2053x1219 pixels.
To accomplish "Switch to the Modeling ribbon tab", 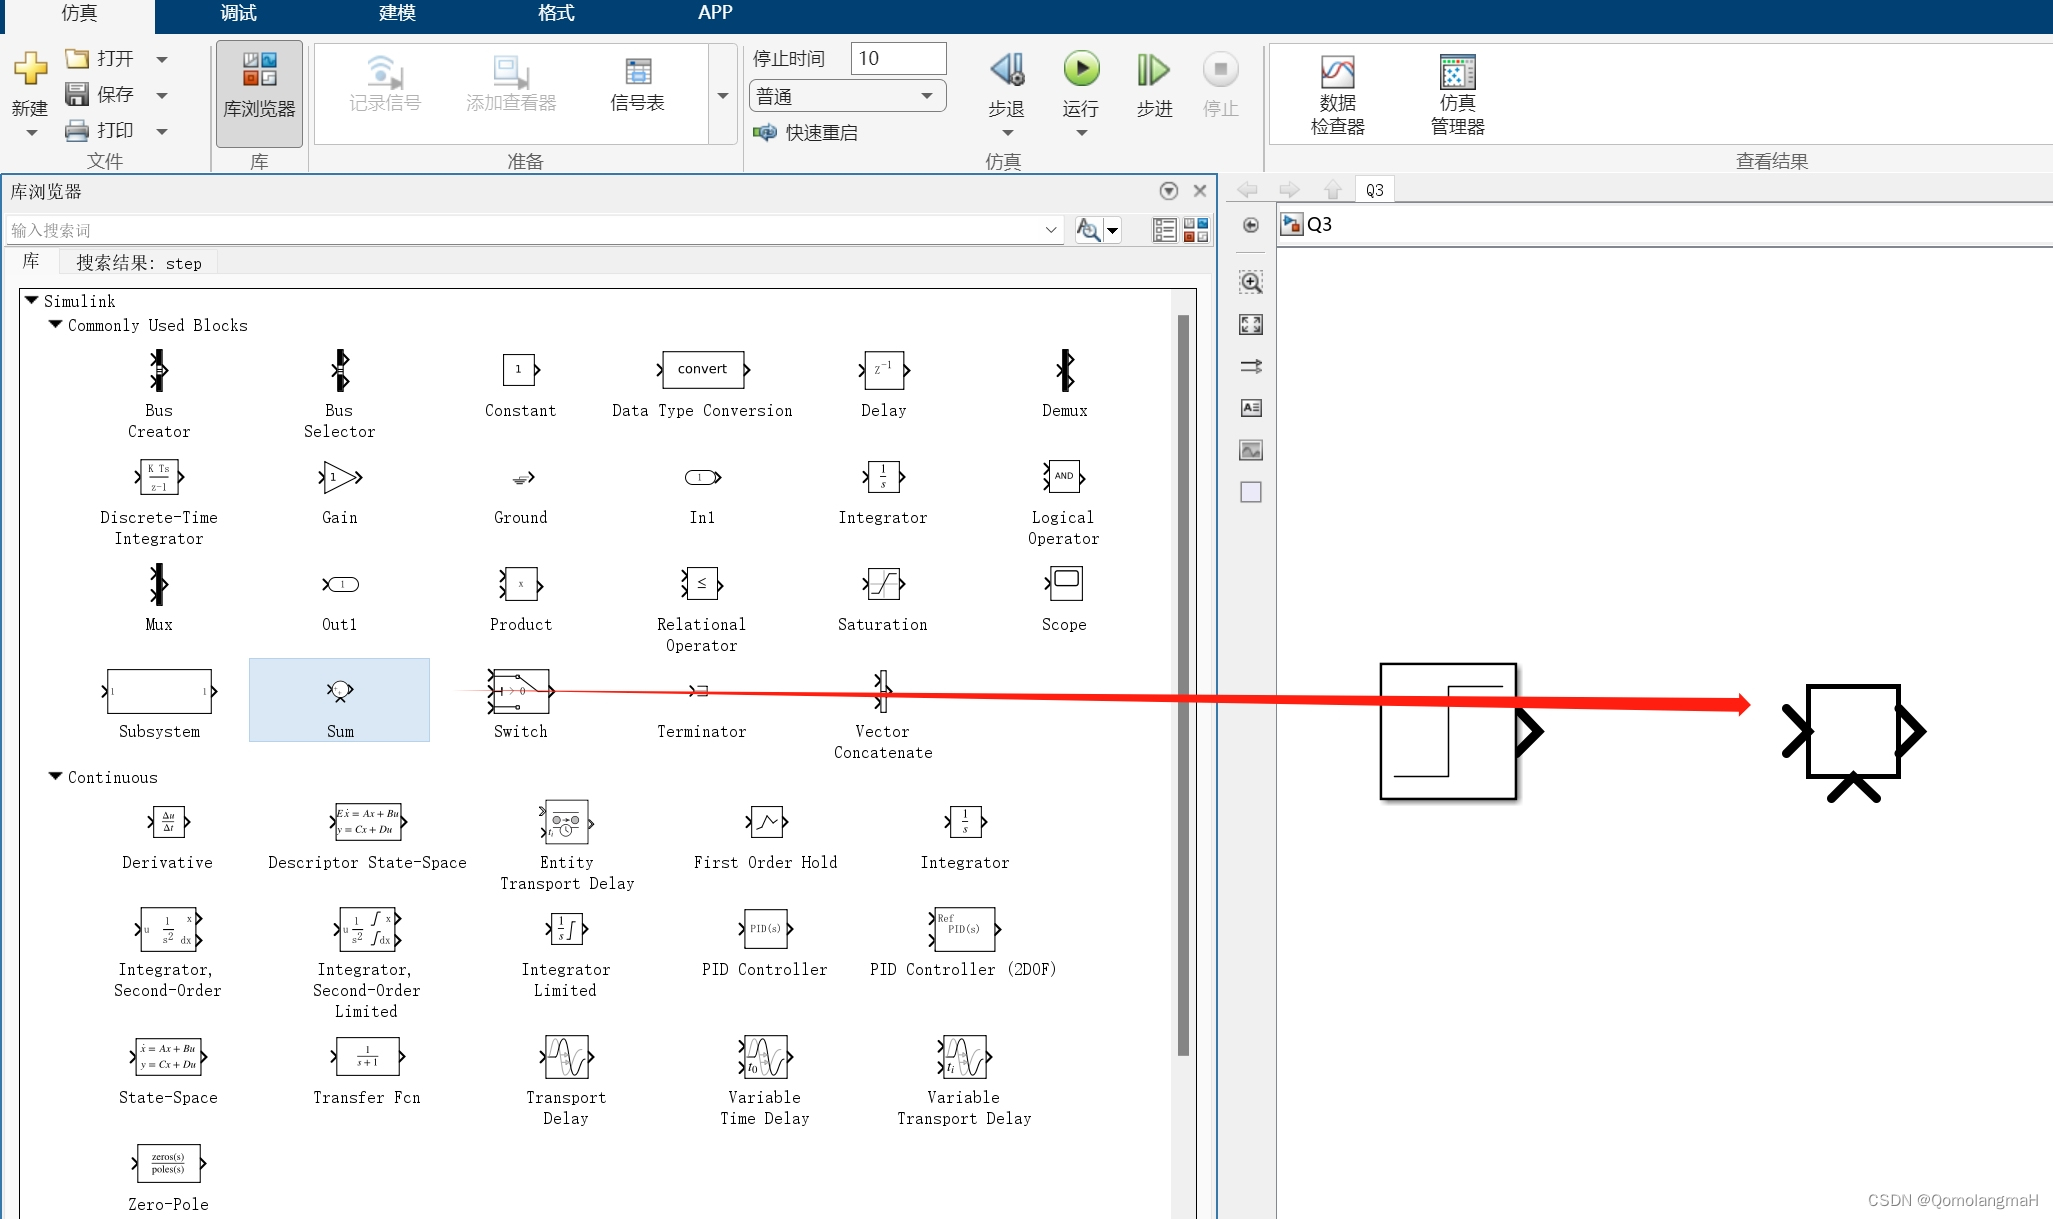I will tap(397, 13).
